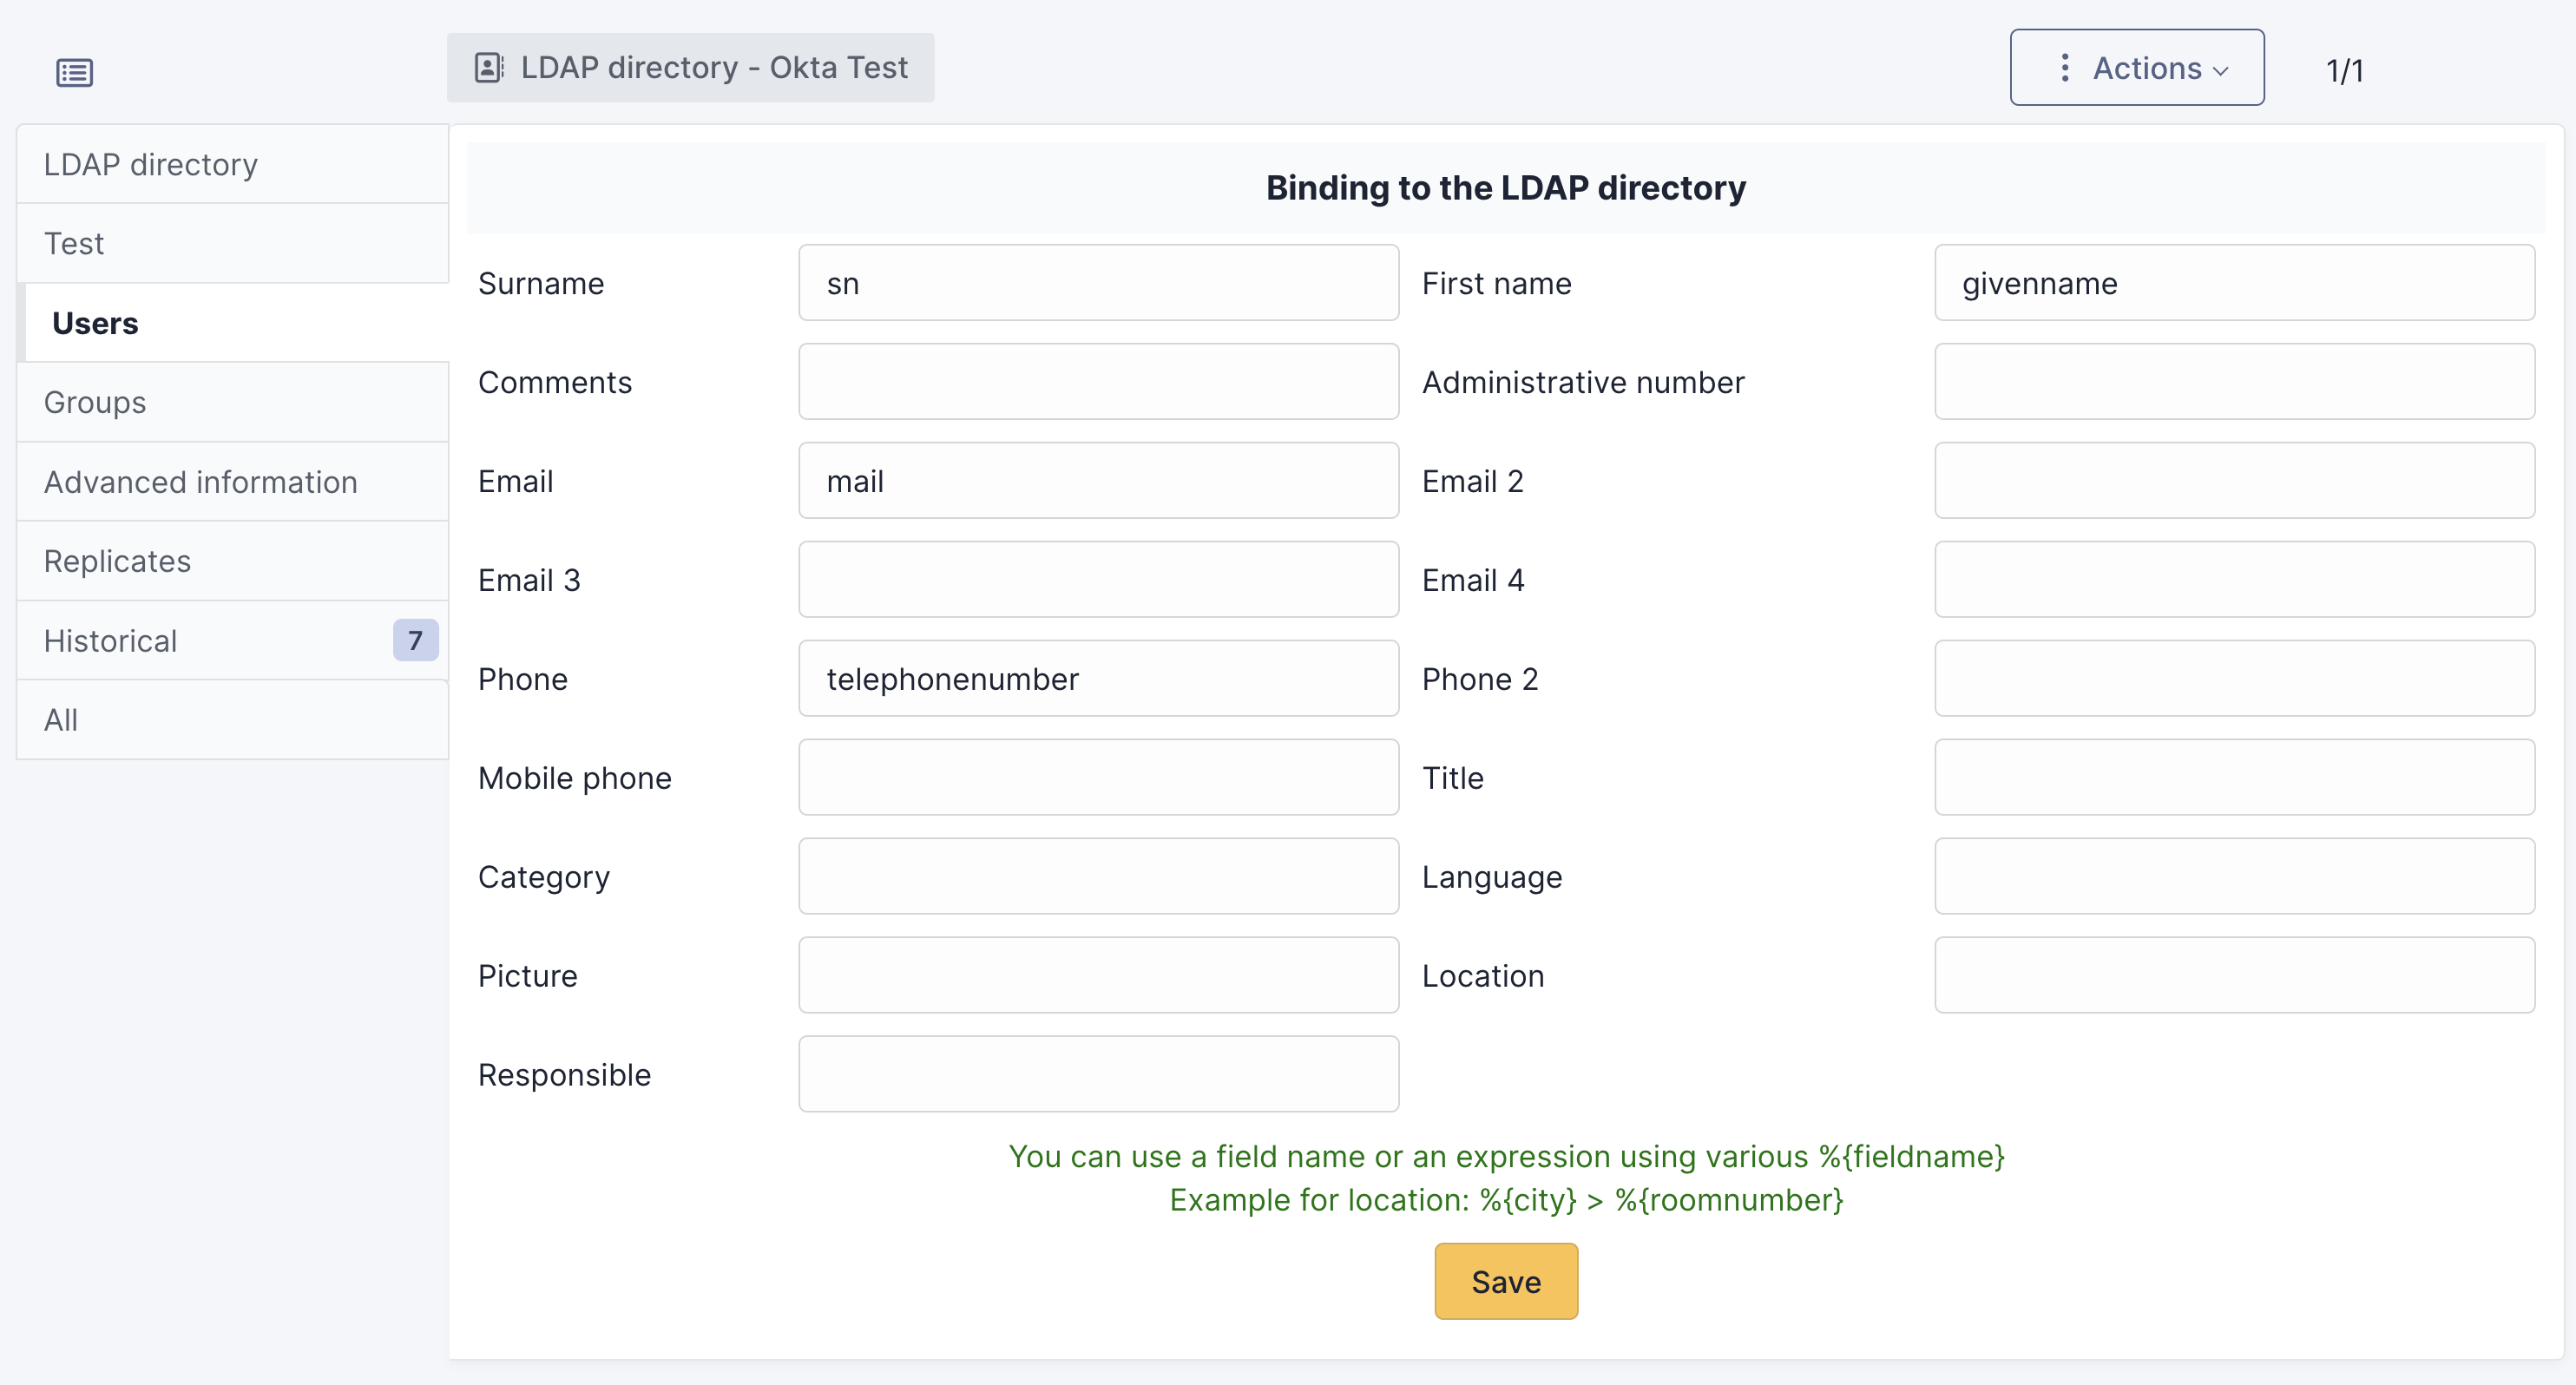Click the Historical count badge showing 7
Viewport: 2576px width, 1385px height.
(415, 640)
